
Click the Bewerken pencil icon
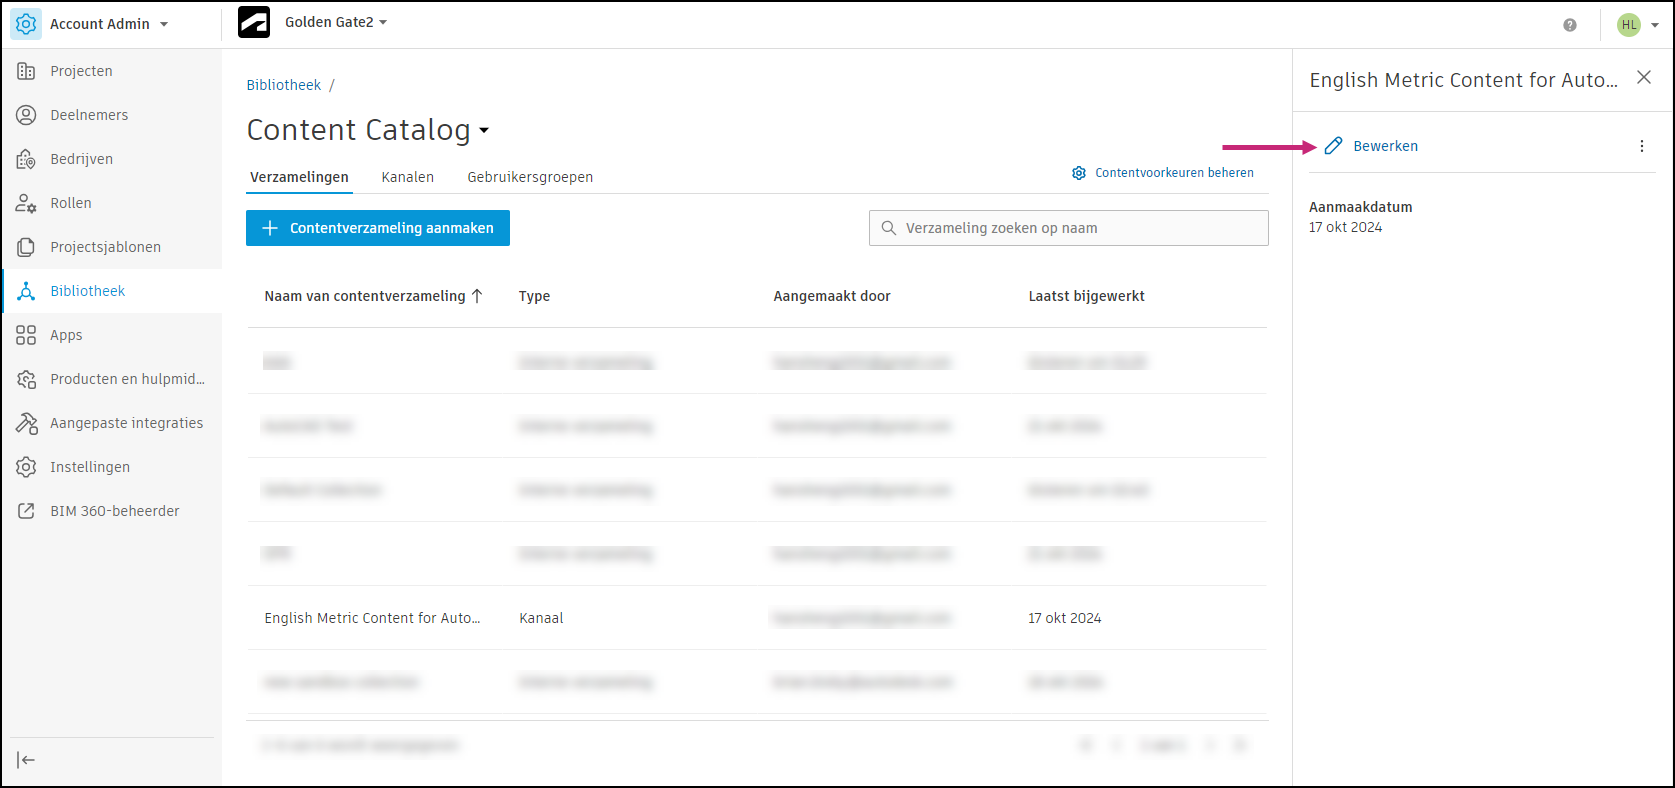[1333, 146]
